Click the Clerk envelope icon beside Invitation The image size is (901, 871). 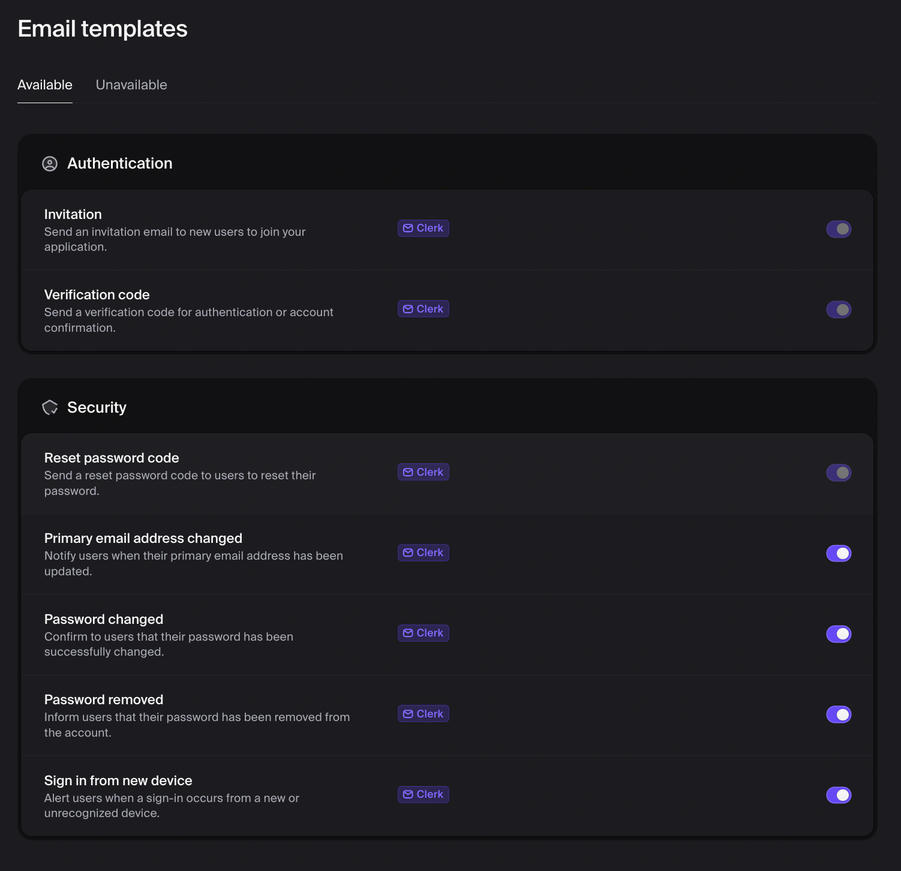(x=406, y=227)
